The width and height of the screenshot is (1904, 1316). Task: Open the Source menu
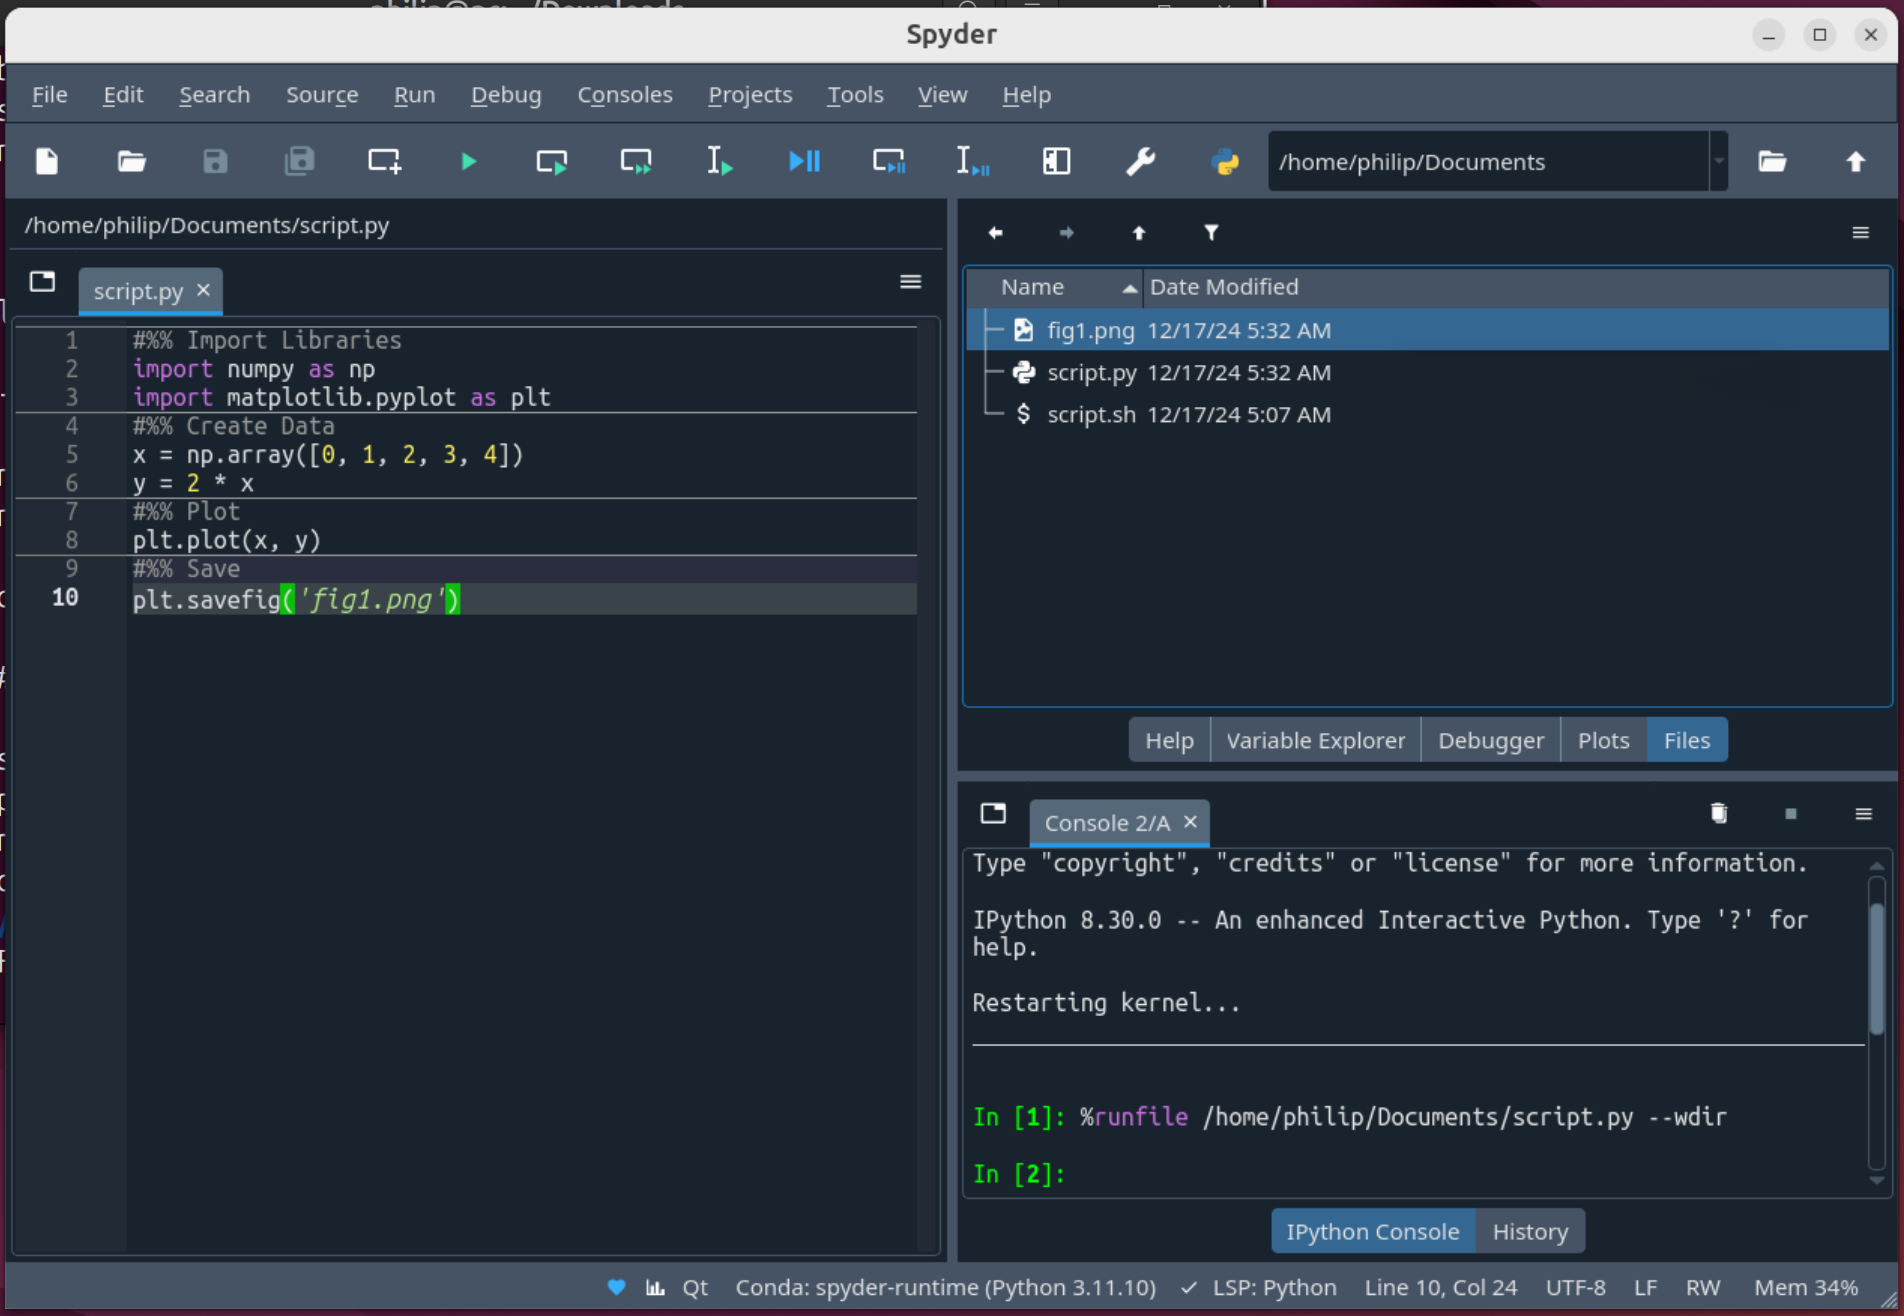322,95
